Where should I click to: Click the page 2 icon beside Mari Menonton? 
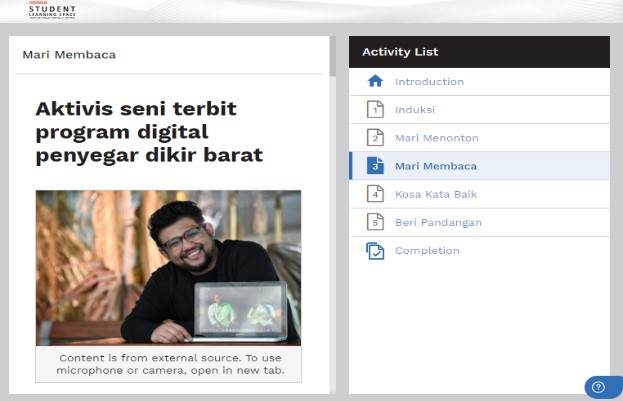(x=375, y=138)
